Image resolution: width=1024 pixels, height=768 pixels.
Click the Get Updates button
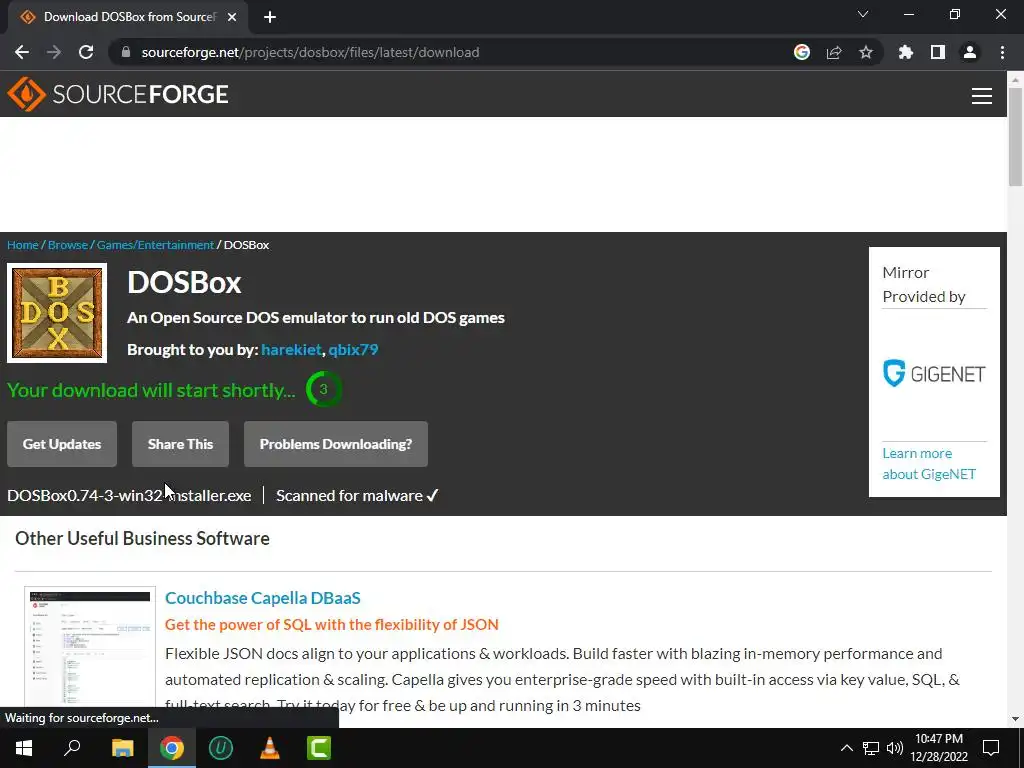(62, 444)
